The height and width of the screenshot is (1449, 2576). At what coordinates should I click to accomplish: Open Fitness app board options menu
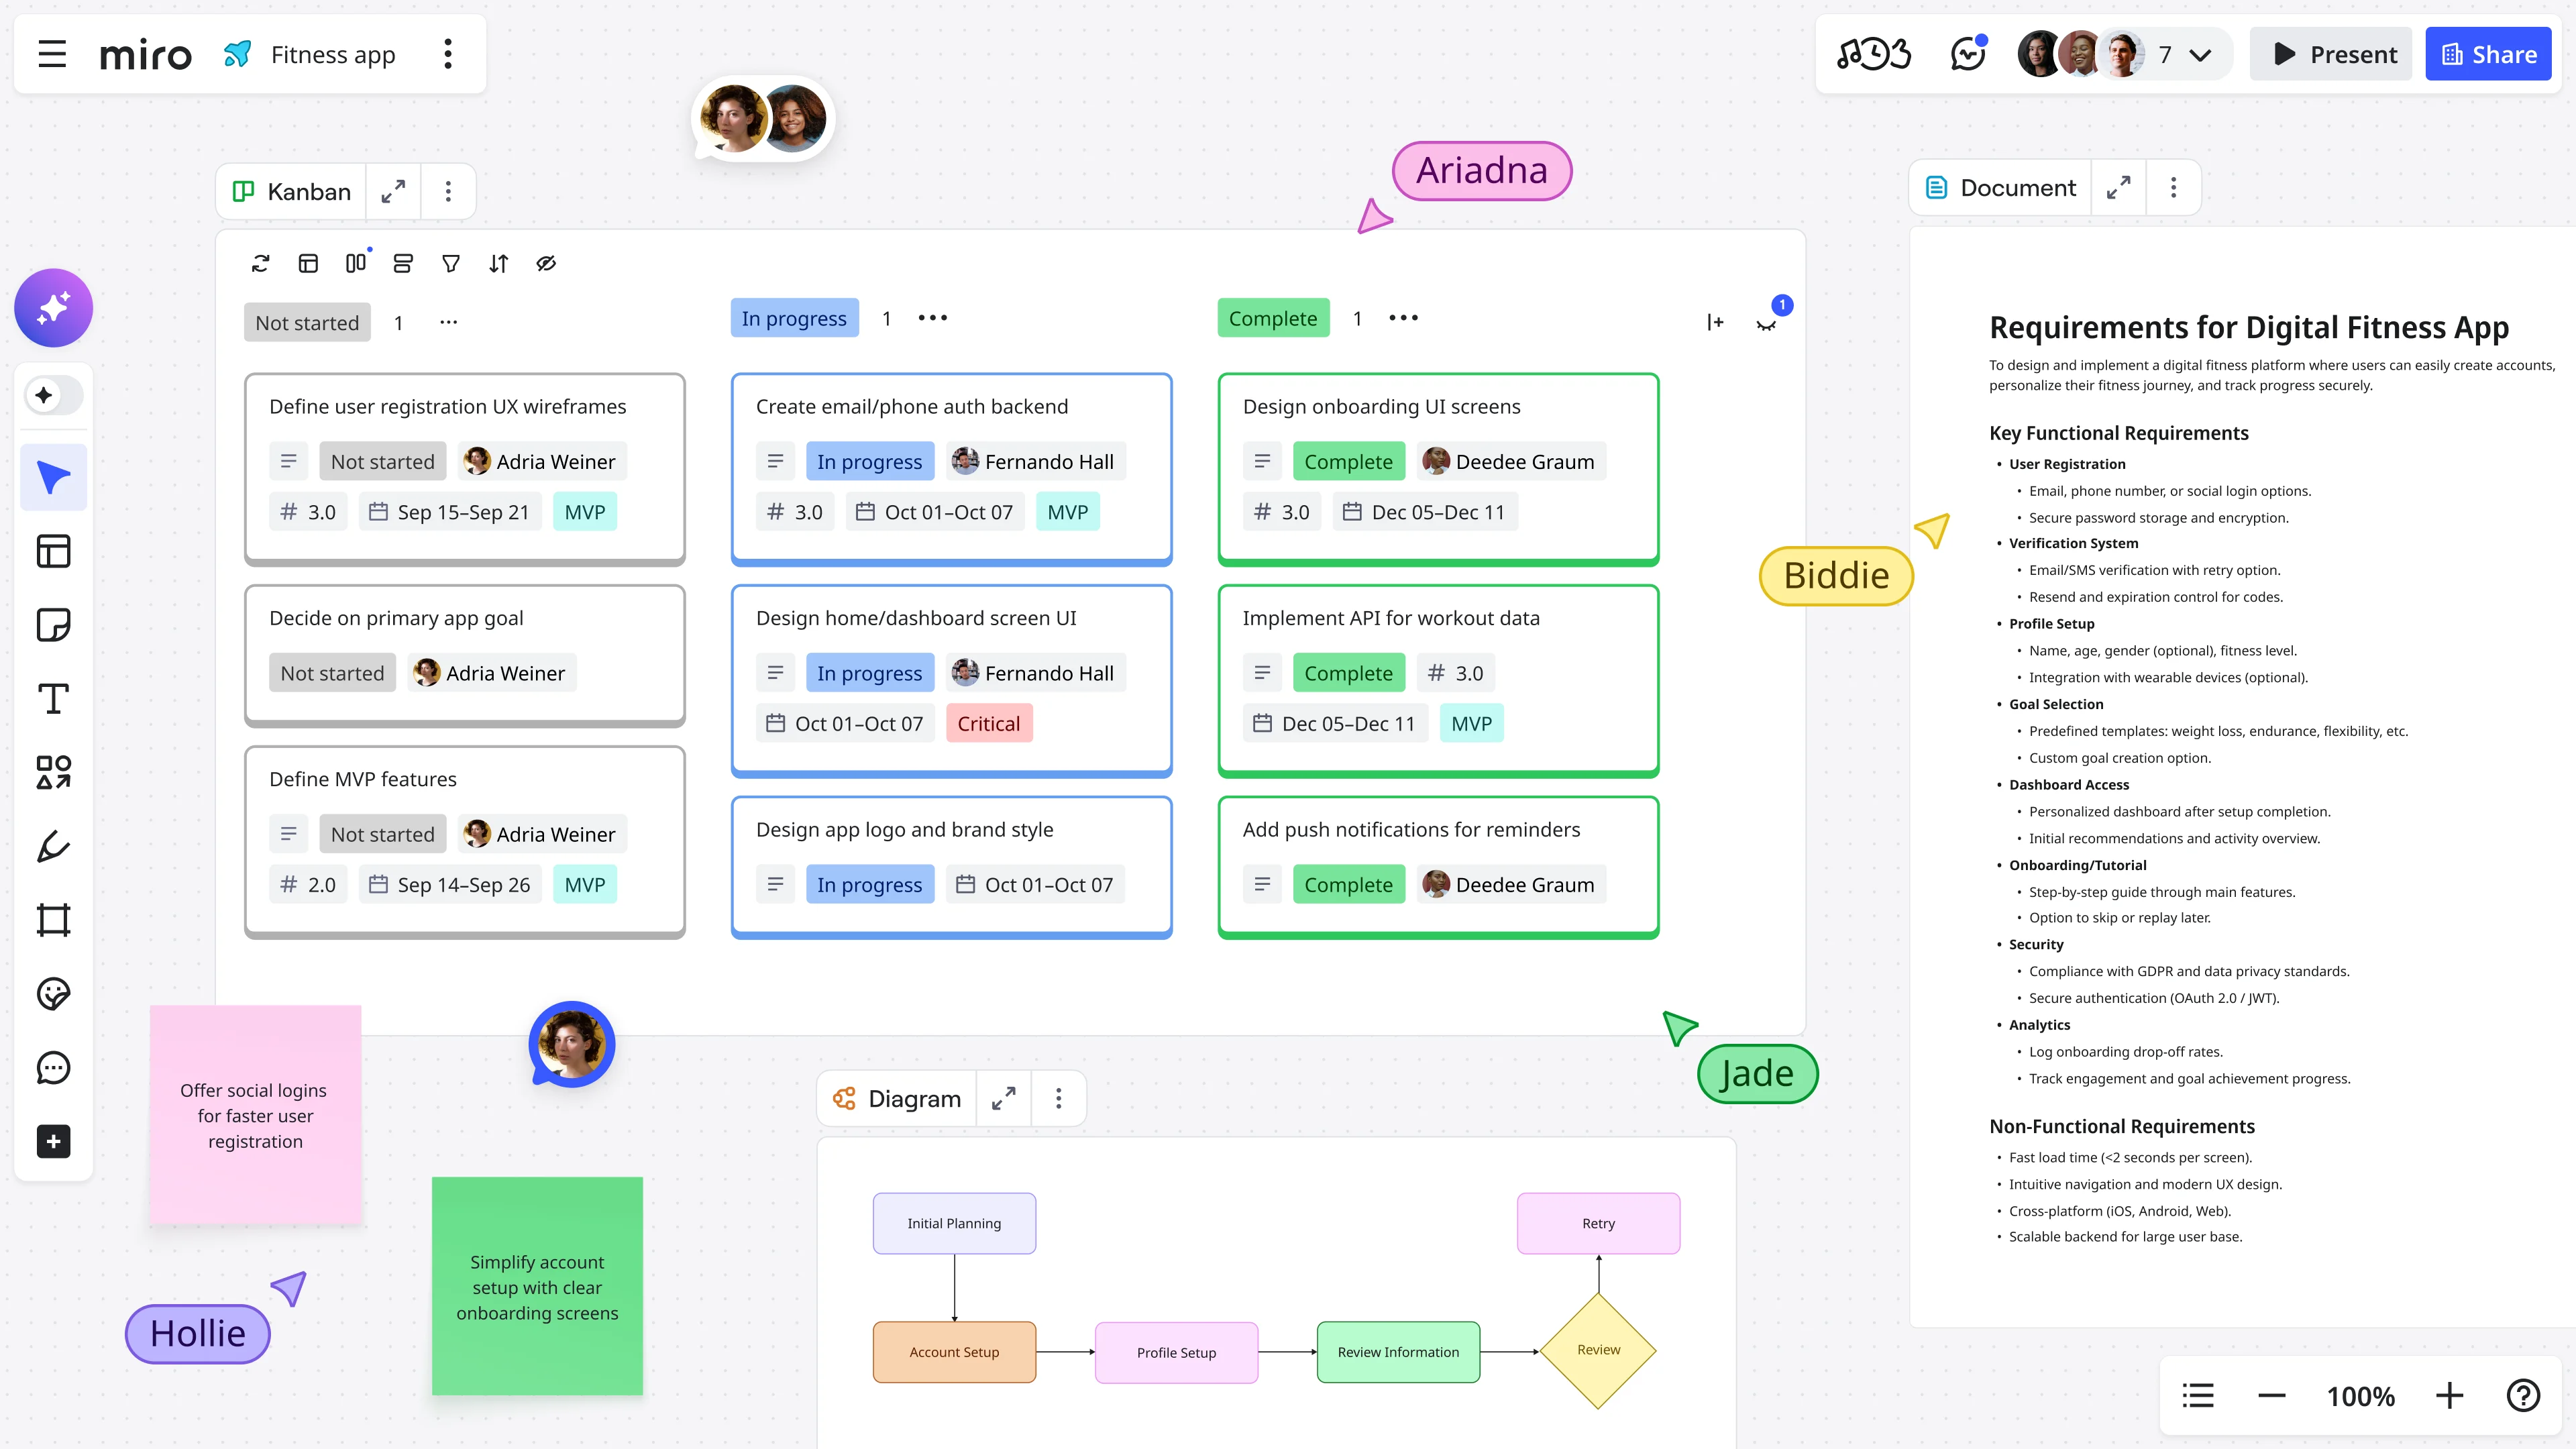(x=448, y=54)
